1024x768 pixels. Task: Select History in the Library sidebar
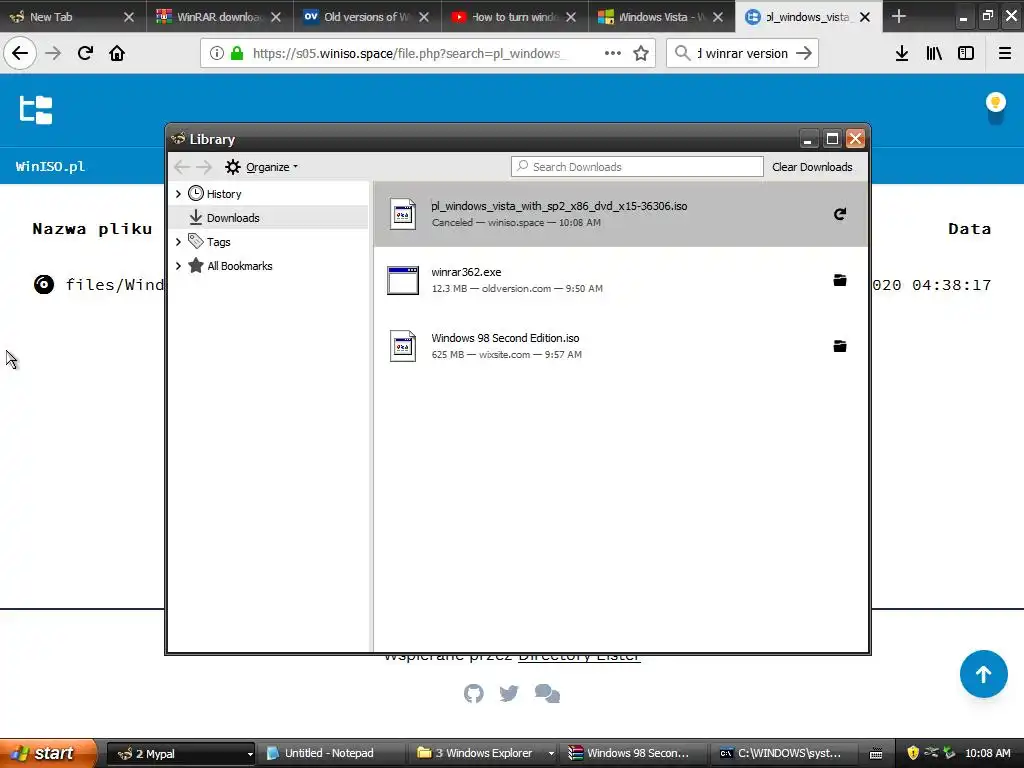(224, 194)
